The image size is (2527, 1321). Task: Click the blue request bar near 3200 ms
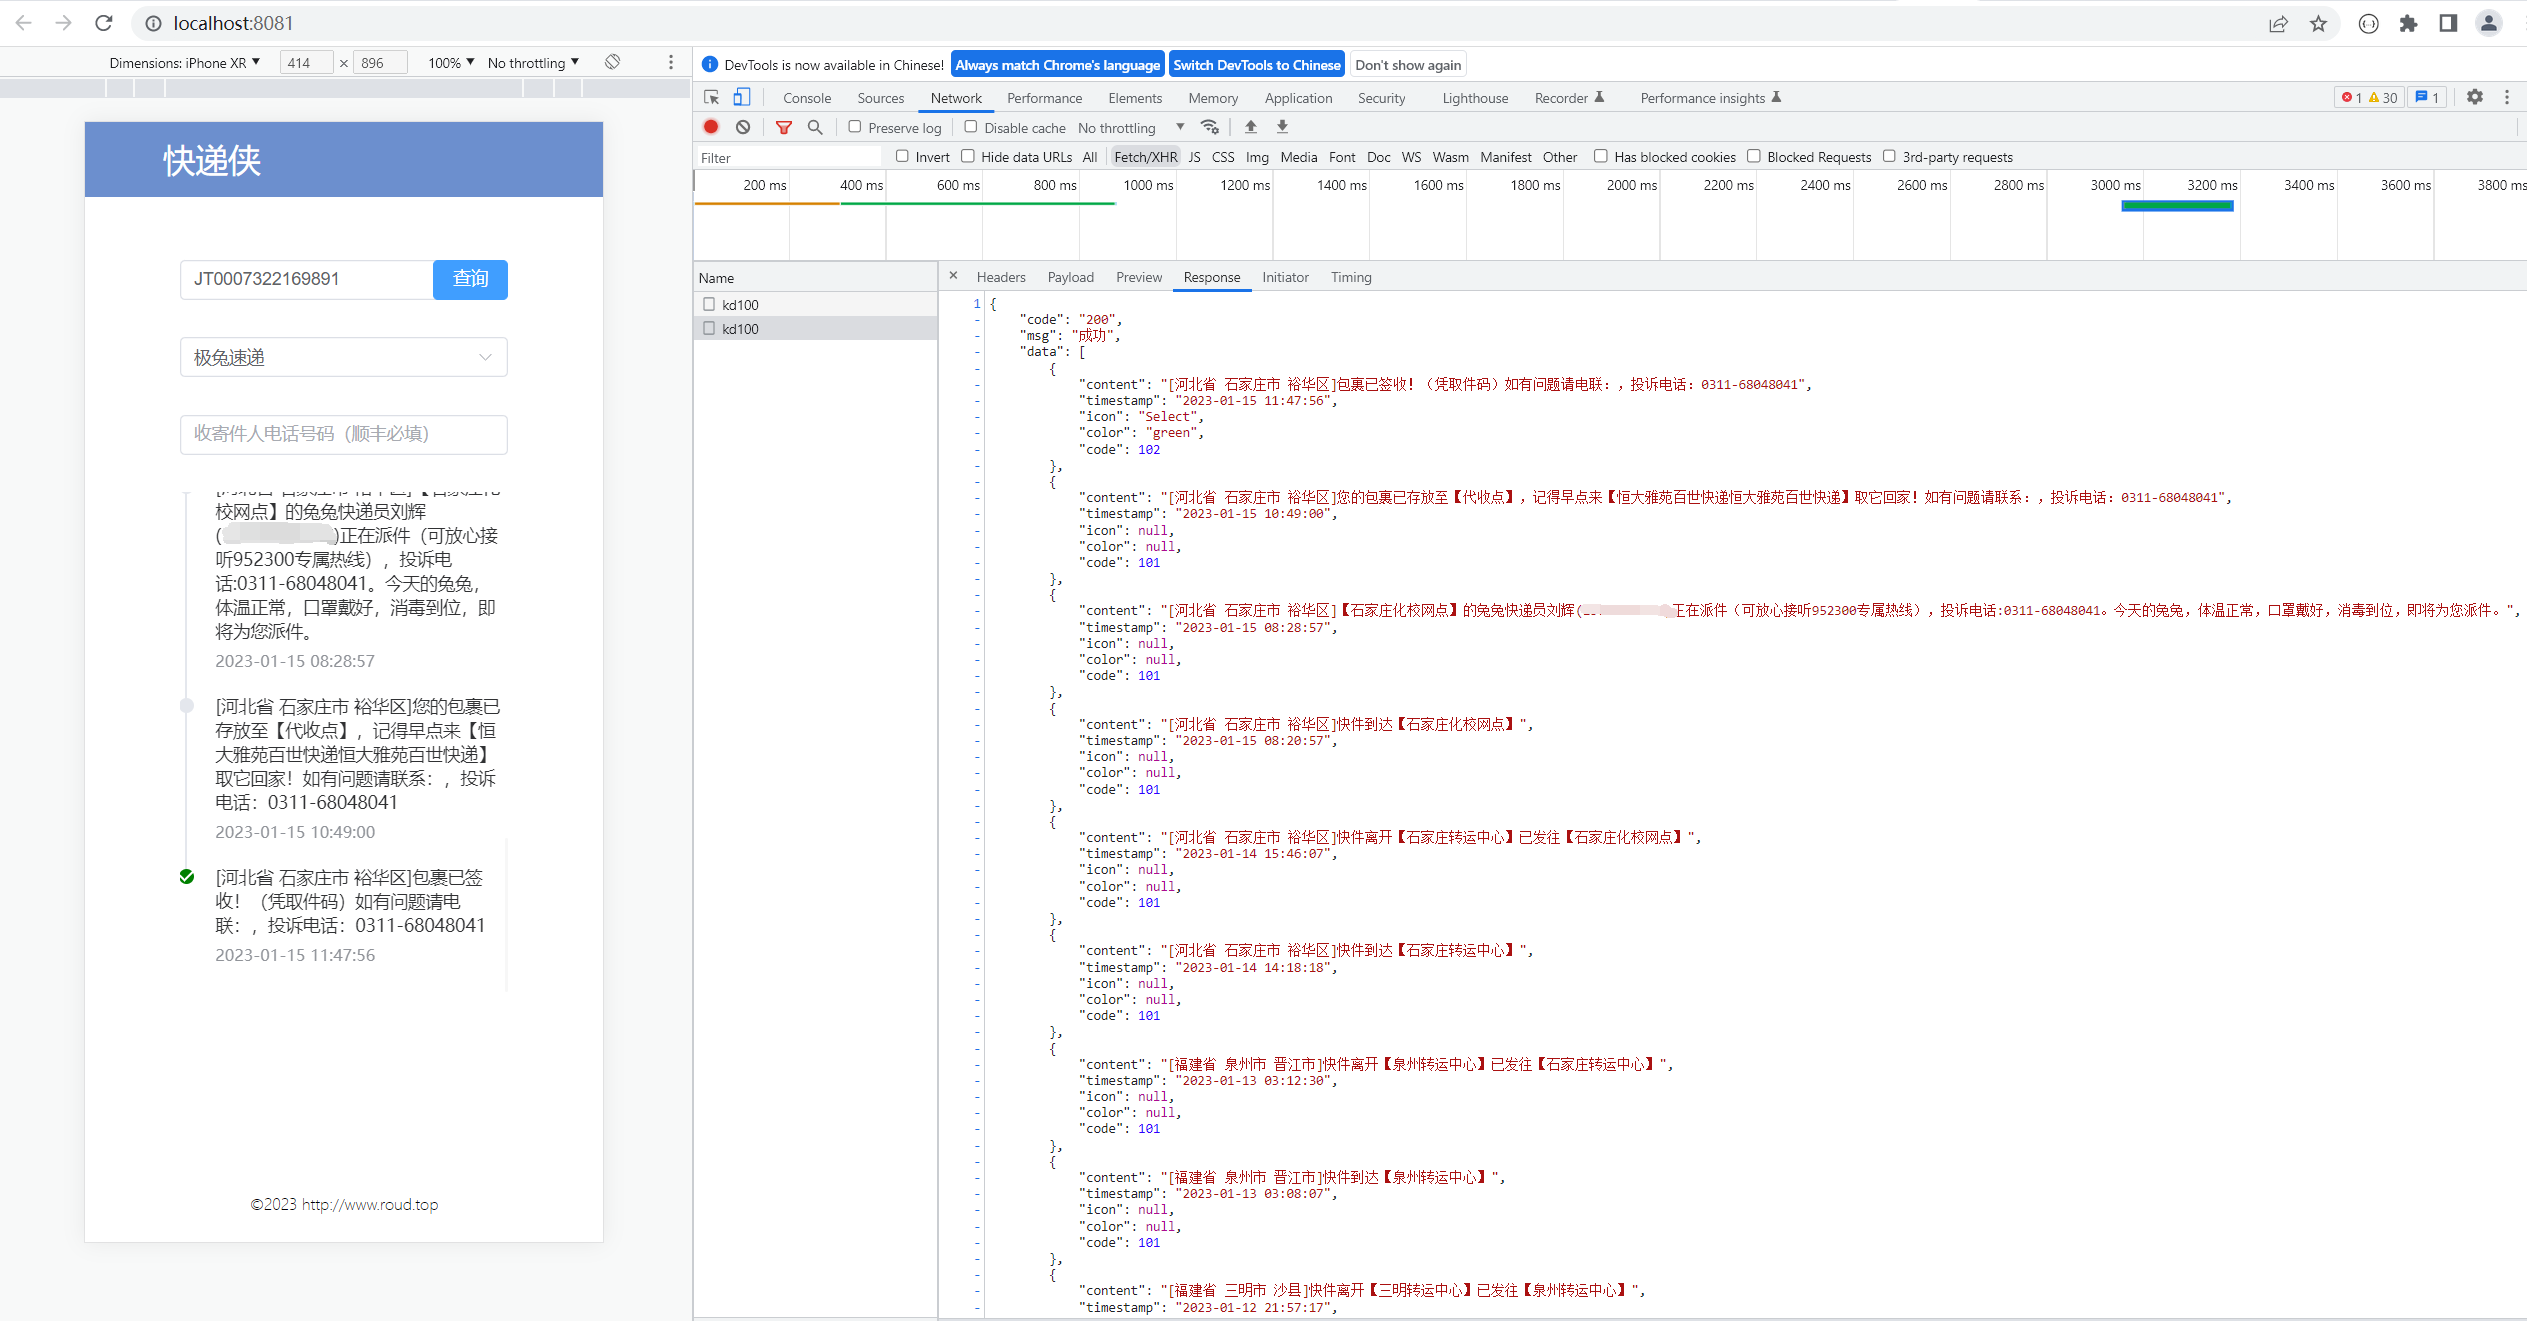(2177, 205)
